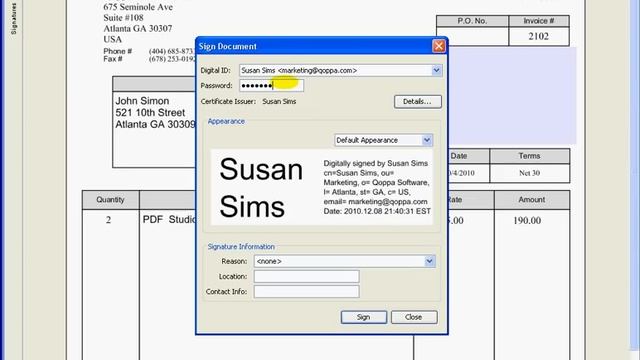Click the 'P.O. No.' header cell
640x360 pixels.
pyautogui.click(x=472, y=21)
